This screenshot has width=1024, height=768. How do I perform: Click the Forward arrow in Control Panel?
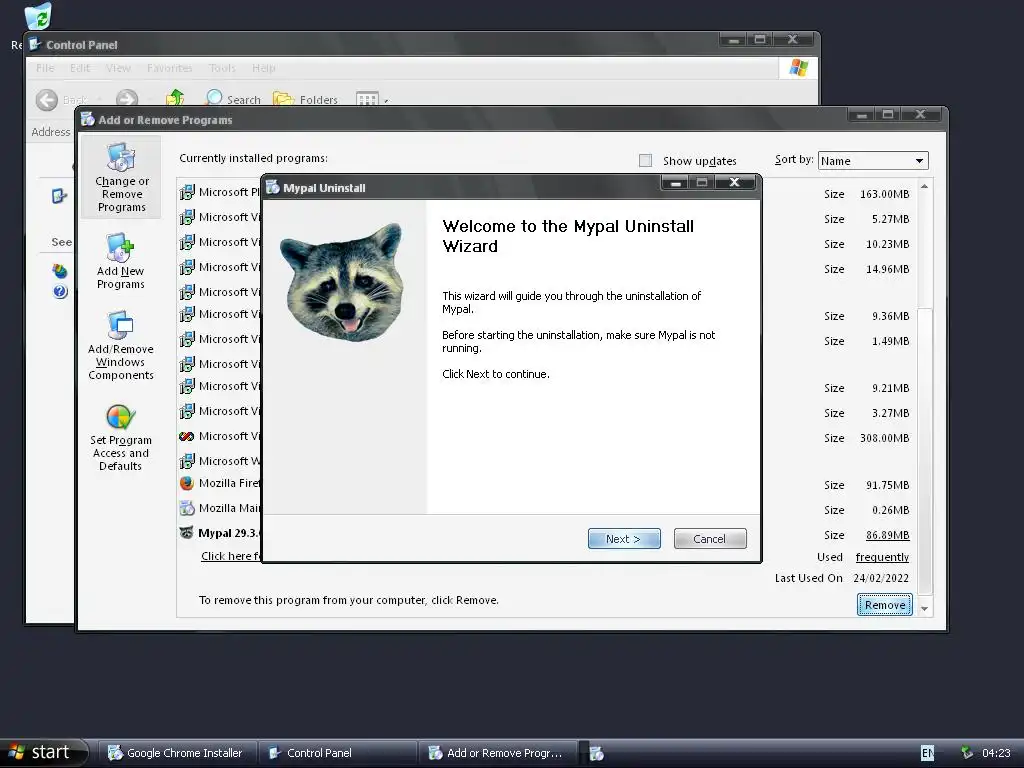[127, 99]
